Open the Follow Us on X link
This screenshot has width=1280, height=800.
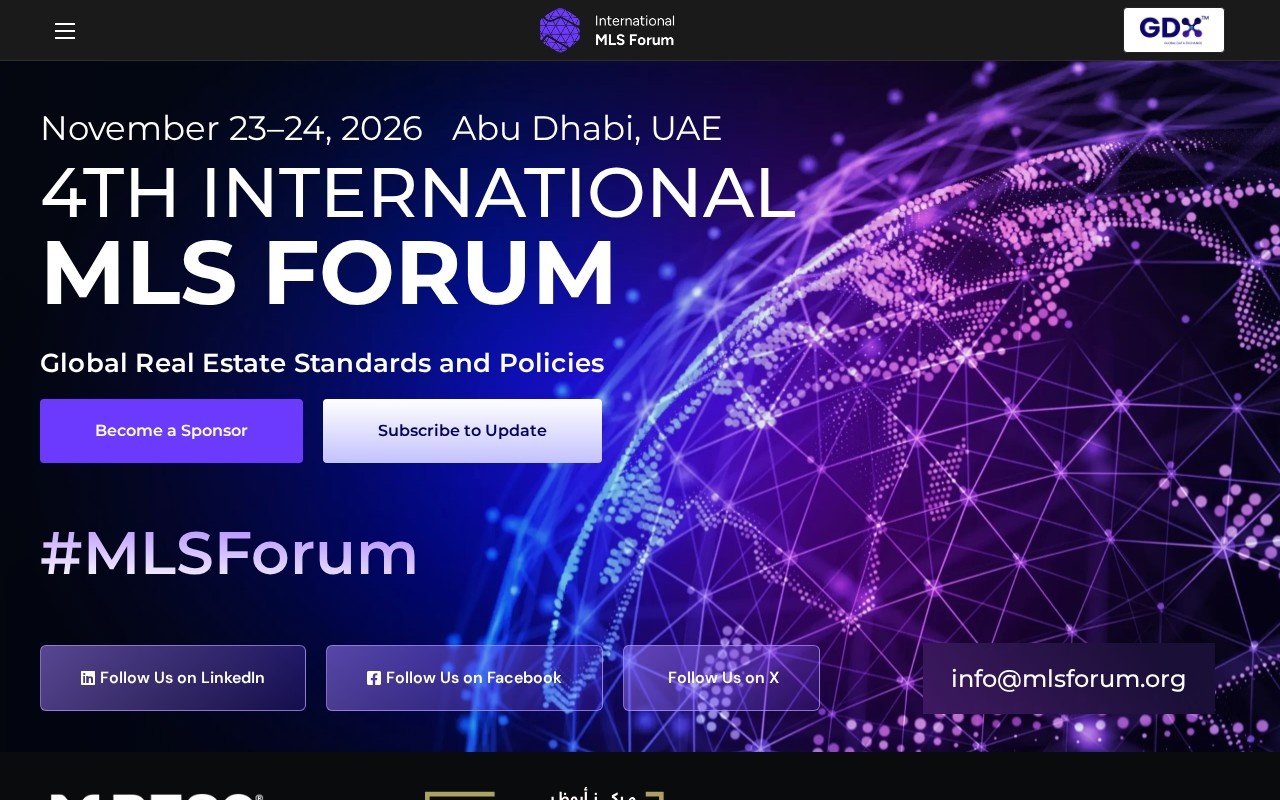(x=722, y=678)
